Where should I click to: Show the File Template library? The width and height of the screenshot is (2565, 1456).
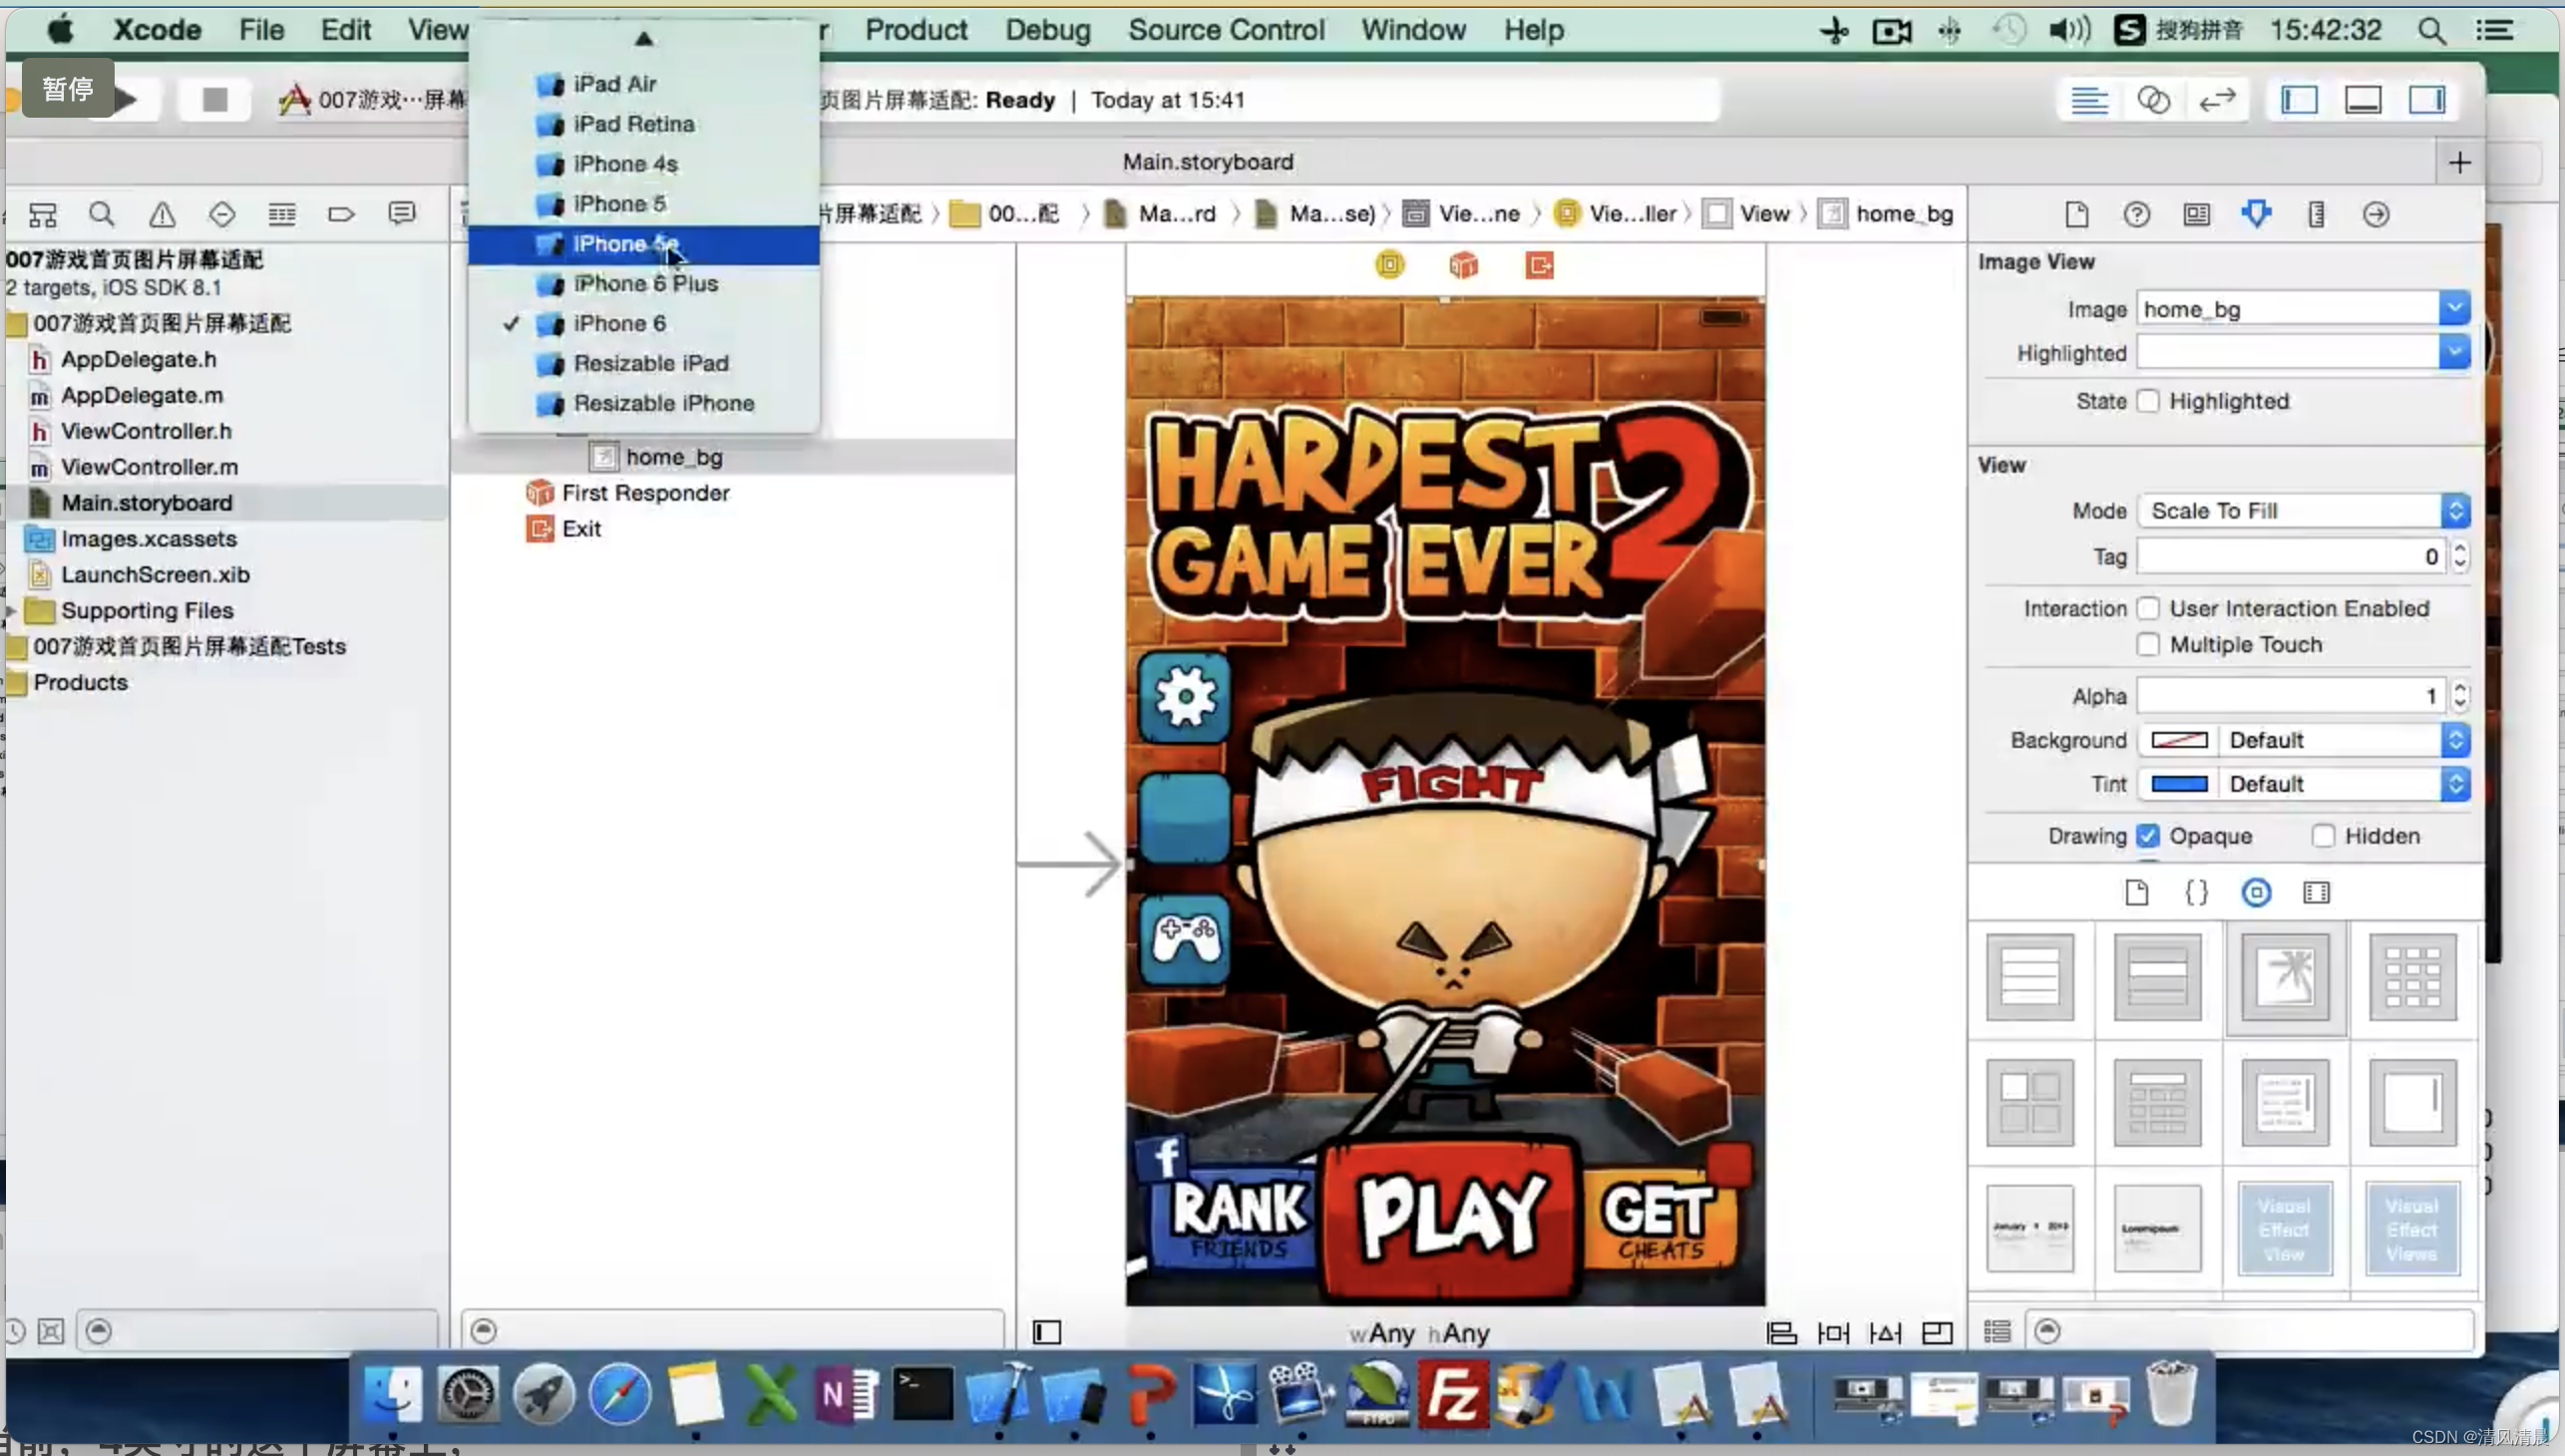click(2137, 892)
